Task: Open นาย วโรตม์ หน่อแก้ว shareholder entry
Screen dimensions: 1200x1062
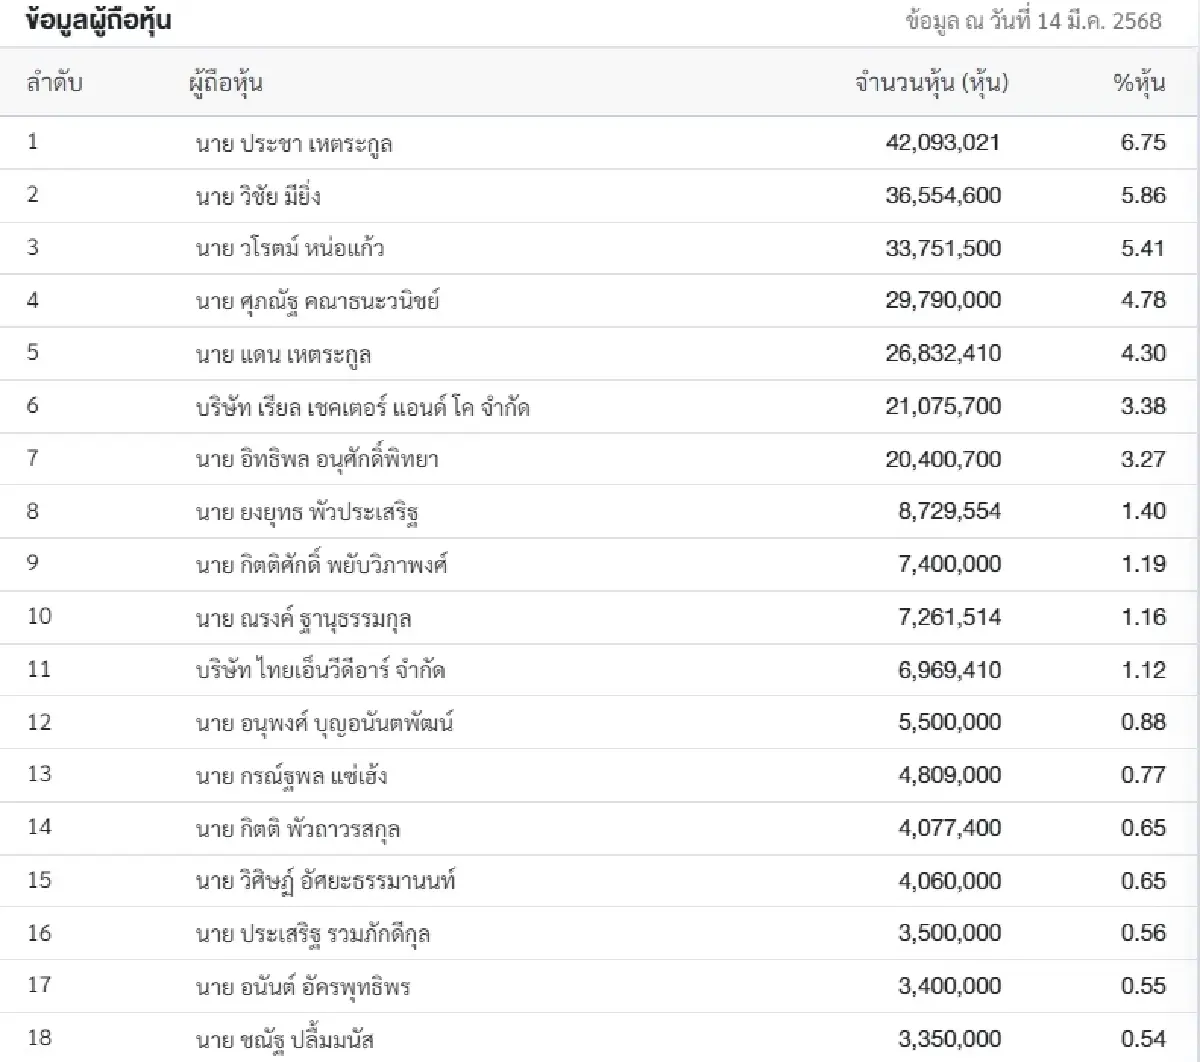Action: coord(290,248)
